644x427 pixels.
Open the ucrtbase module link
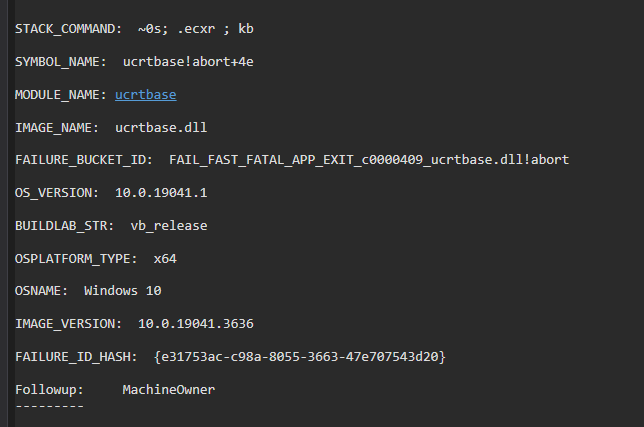pyautogui.click(x=145, y=95)
